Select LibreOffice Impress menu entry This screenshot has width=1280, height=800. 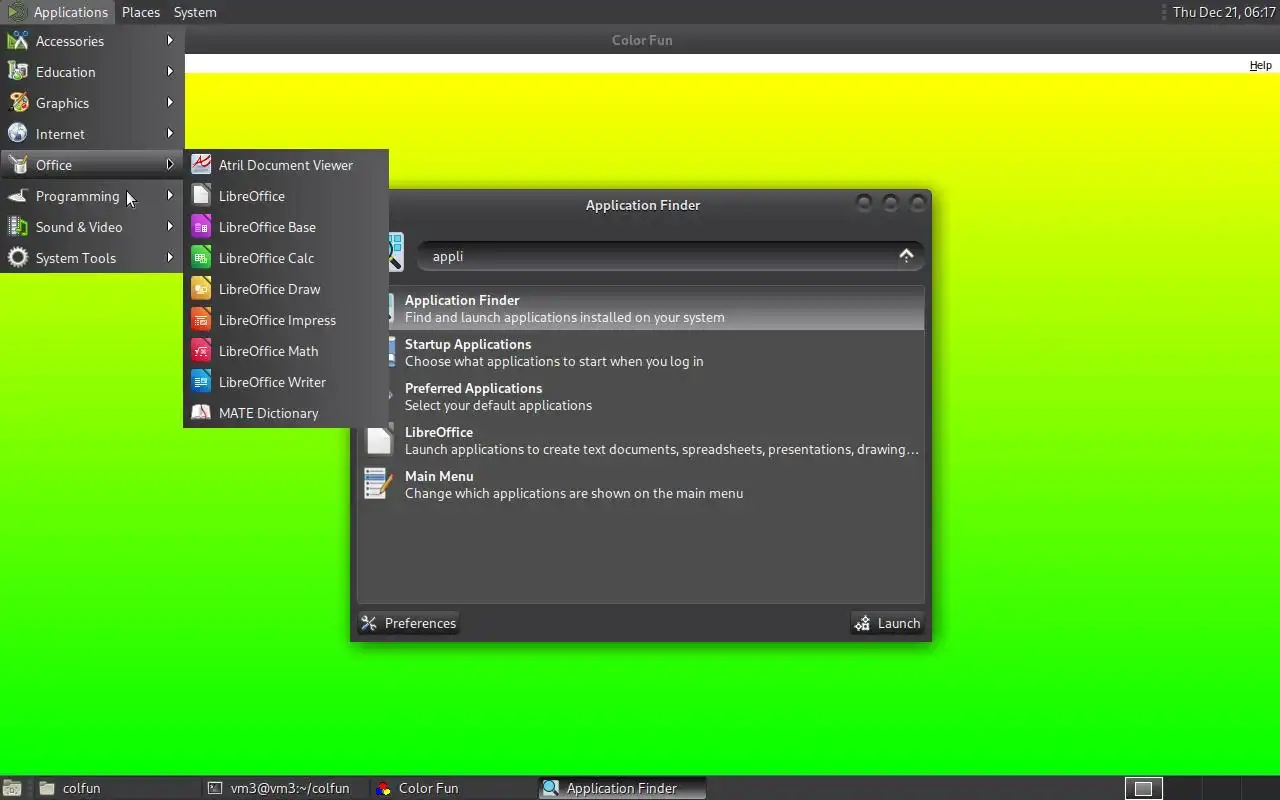click(x=286, y=320)
